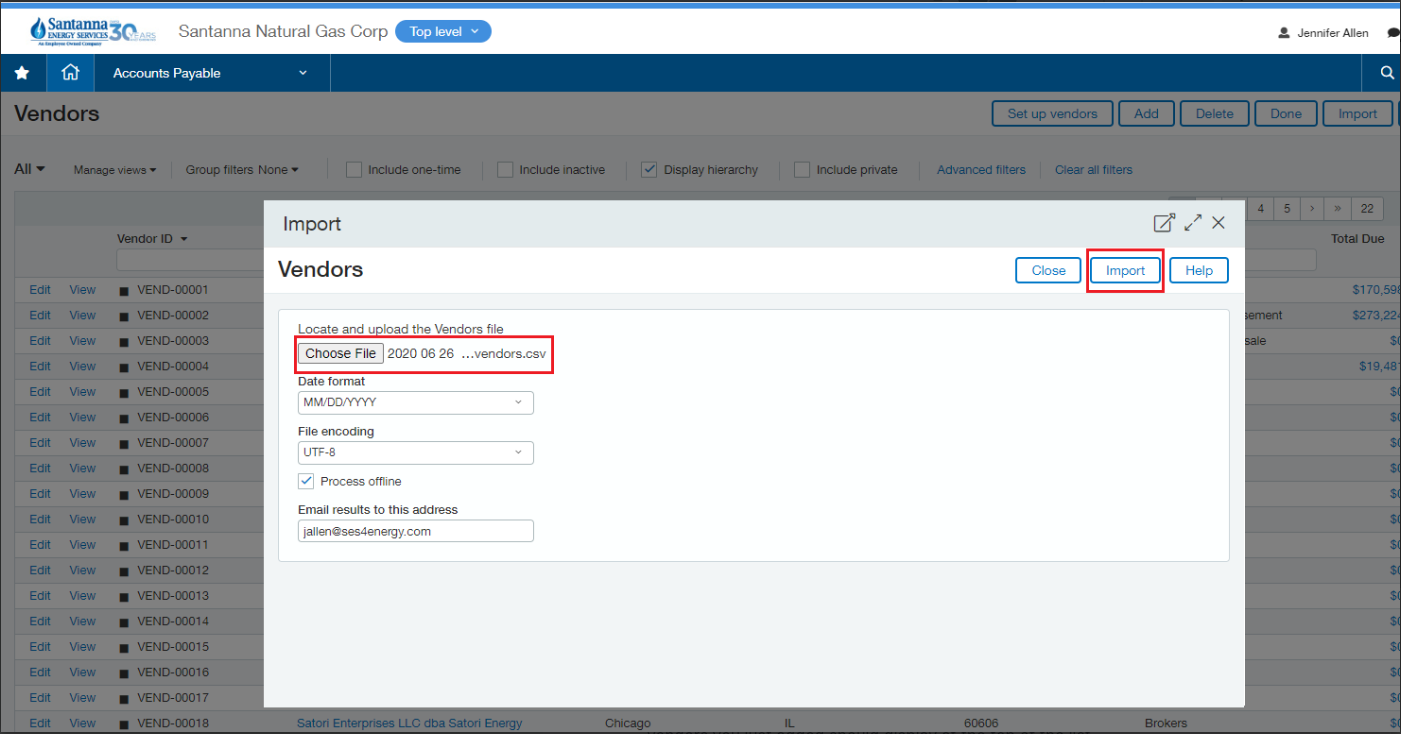The width and height of the screenshot is (1401, 734).
Task: Enable the Include inactive checkbox
Action: coord(505,169)
